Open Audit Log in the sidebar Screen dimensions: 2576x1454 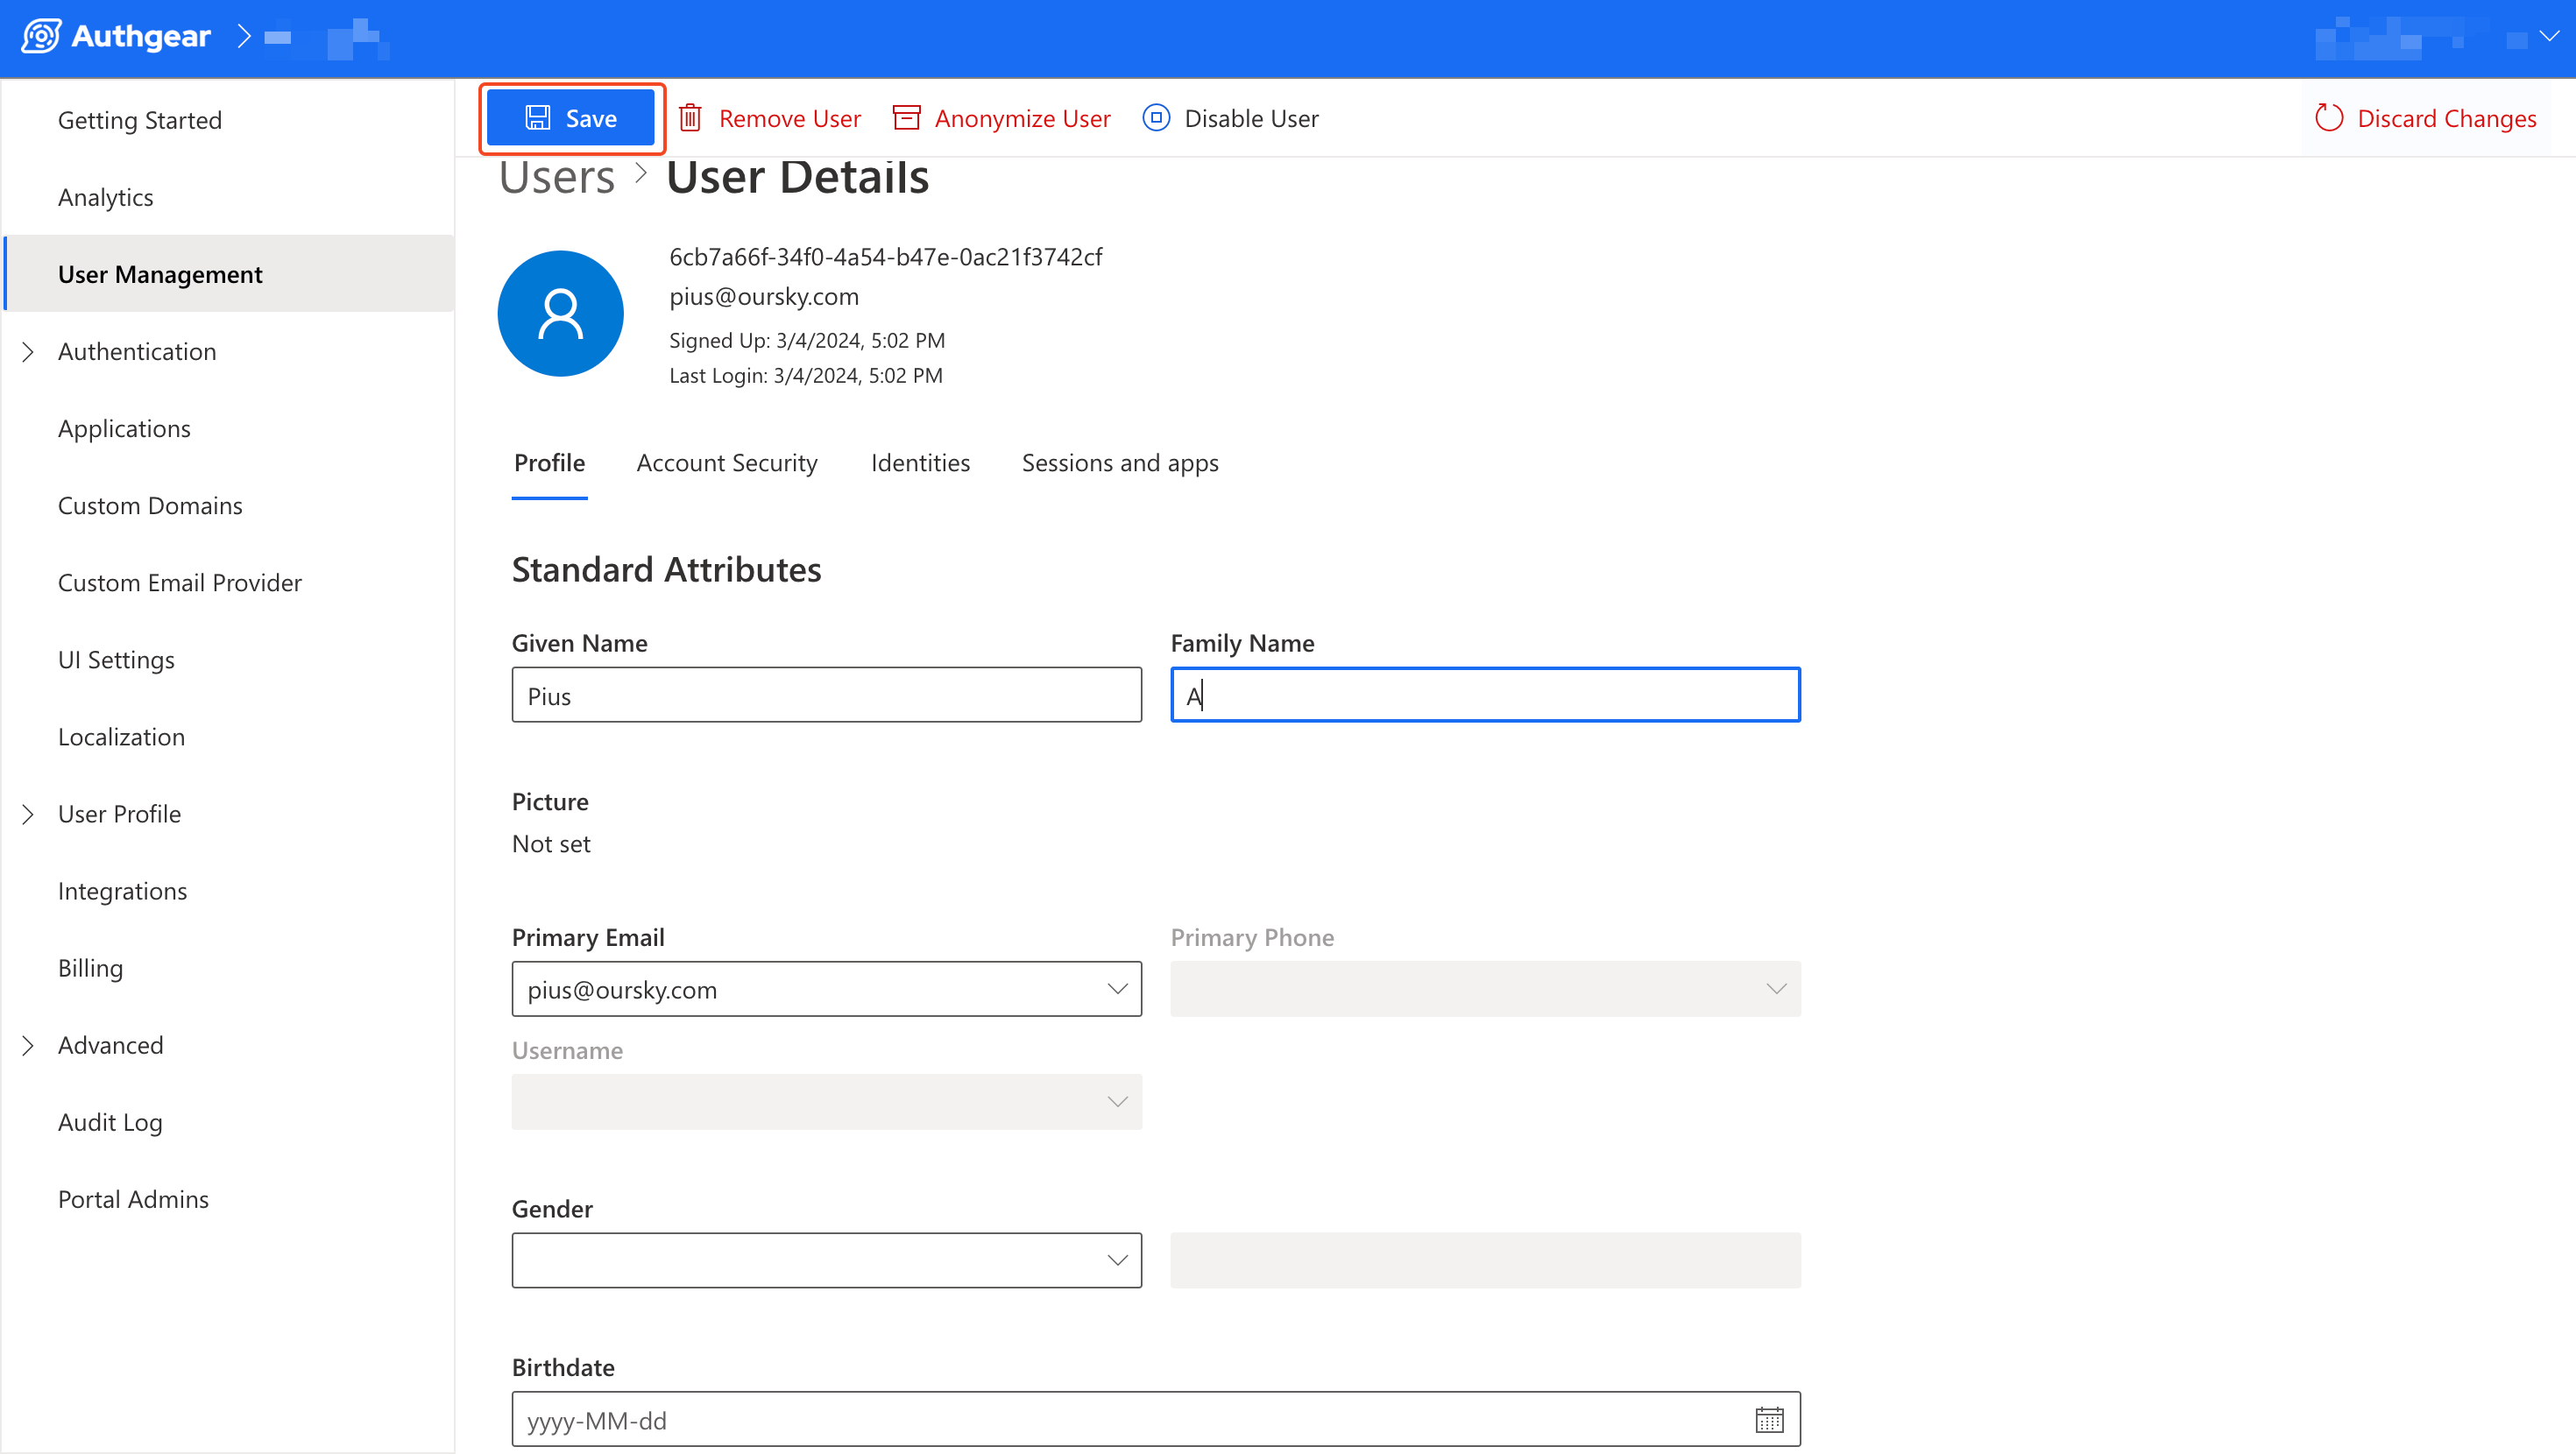tap(110, 1122)
